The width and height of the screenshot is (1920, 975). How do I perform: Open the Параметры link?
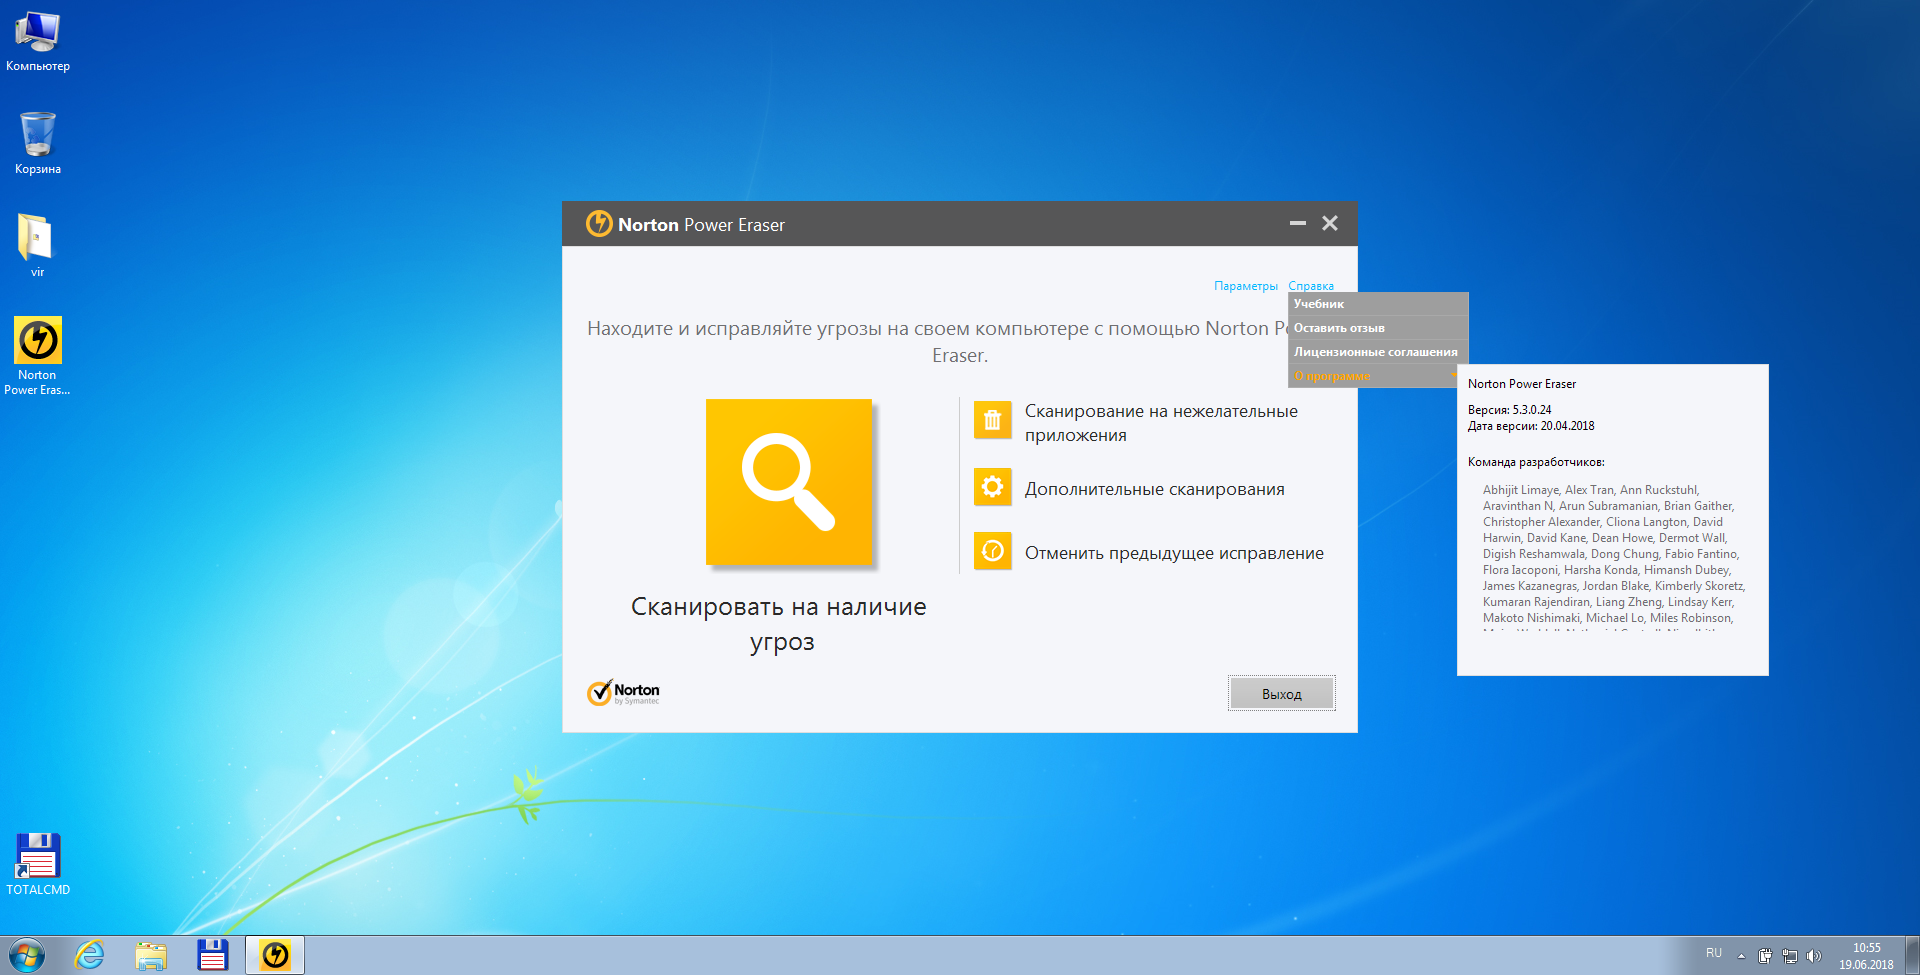[1246, 286]
